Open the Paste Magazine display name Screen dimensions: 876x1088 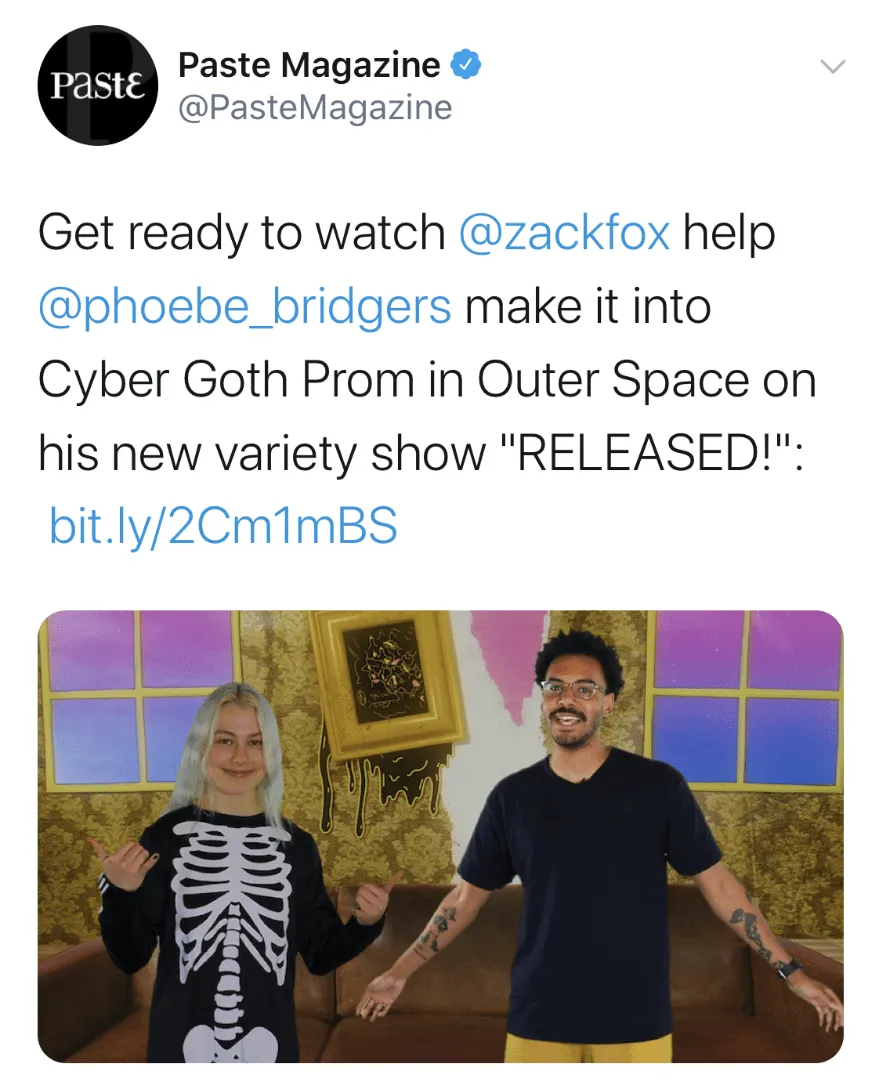[309, 65]
